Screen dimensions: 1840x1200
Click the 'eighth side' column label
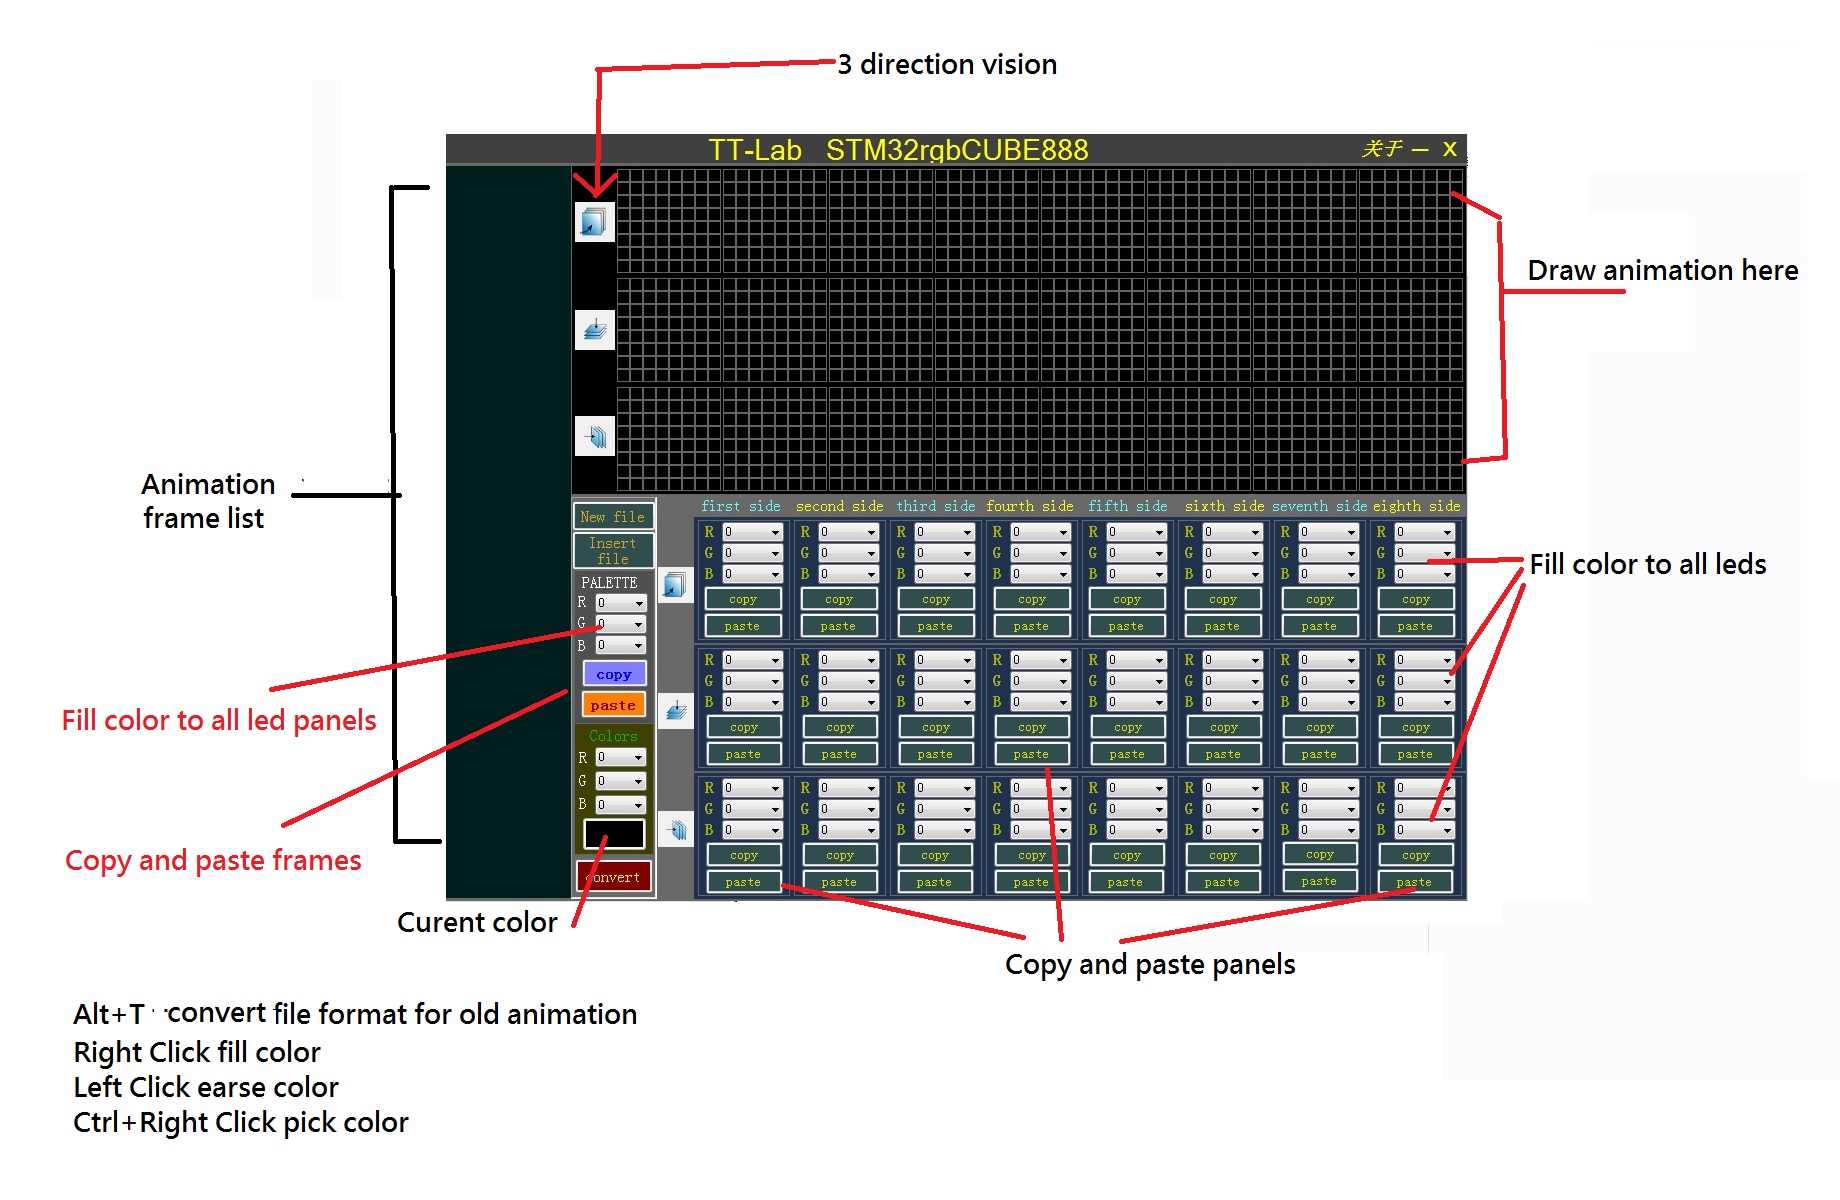point(1416,506)
